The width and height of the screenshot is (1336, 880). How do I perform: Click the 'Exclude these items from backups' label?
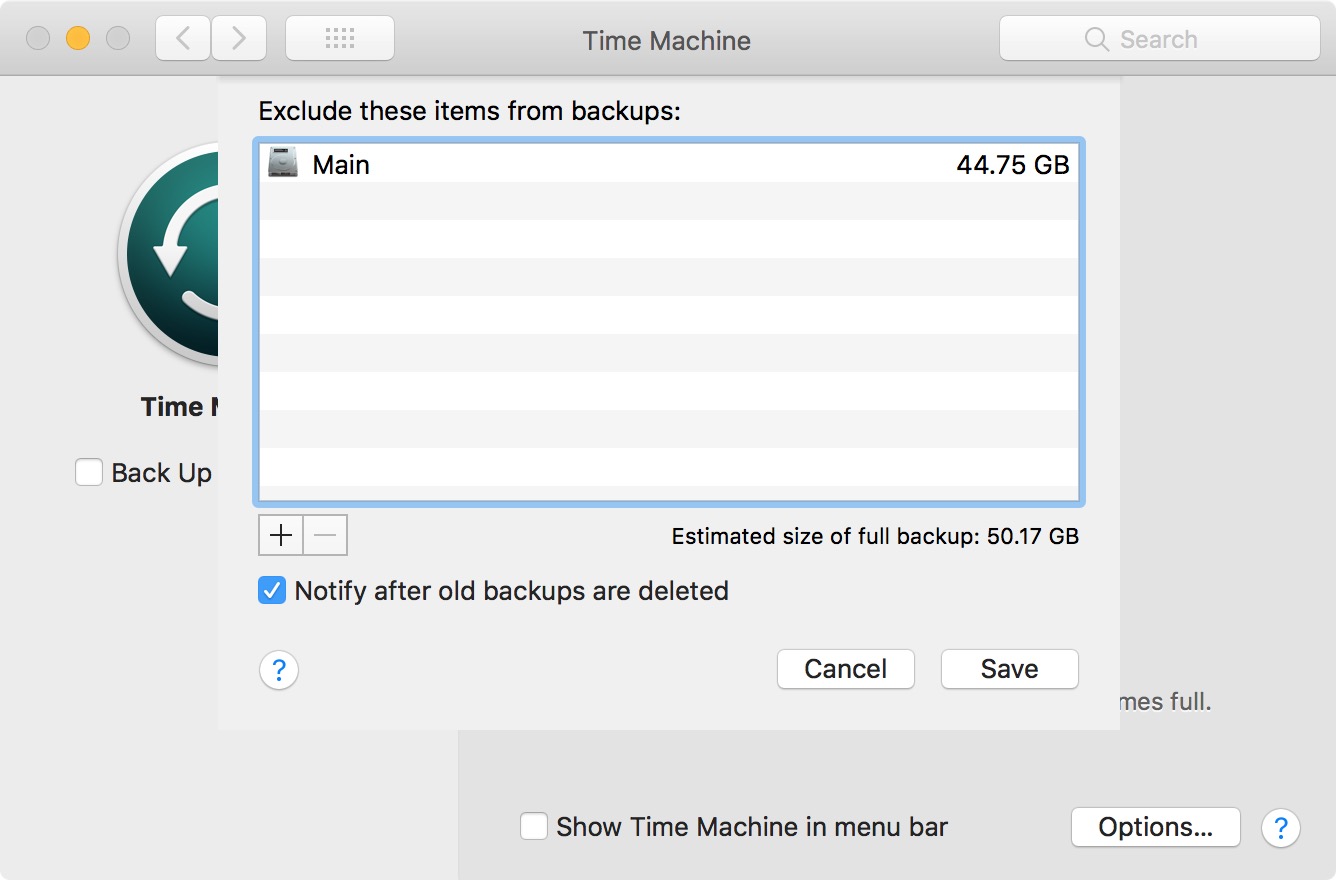point(469,110)
